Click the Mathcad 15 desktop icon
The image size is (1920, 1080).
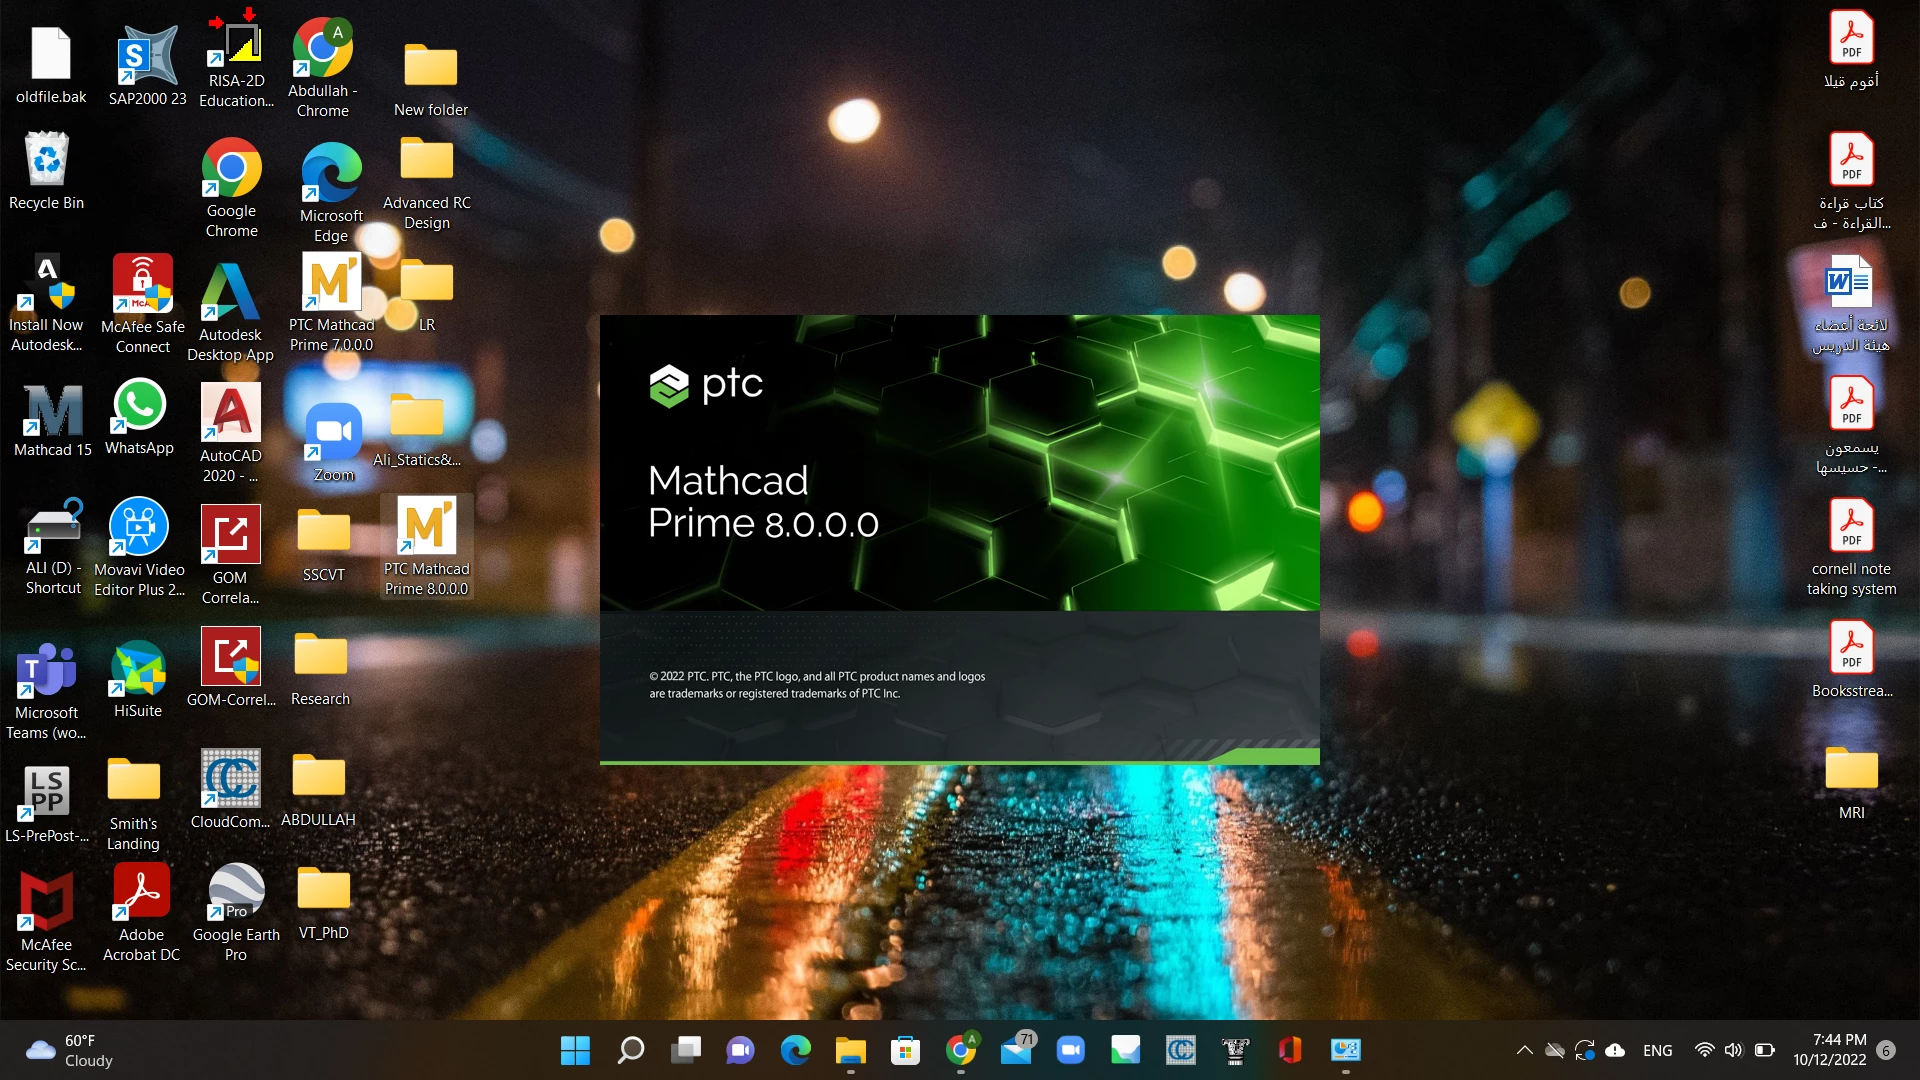click(x=53, y=410)
